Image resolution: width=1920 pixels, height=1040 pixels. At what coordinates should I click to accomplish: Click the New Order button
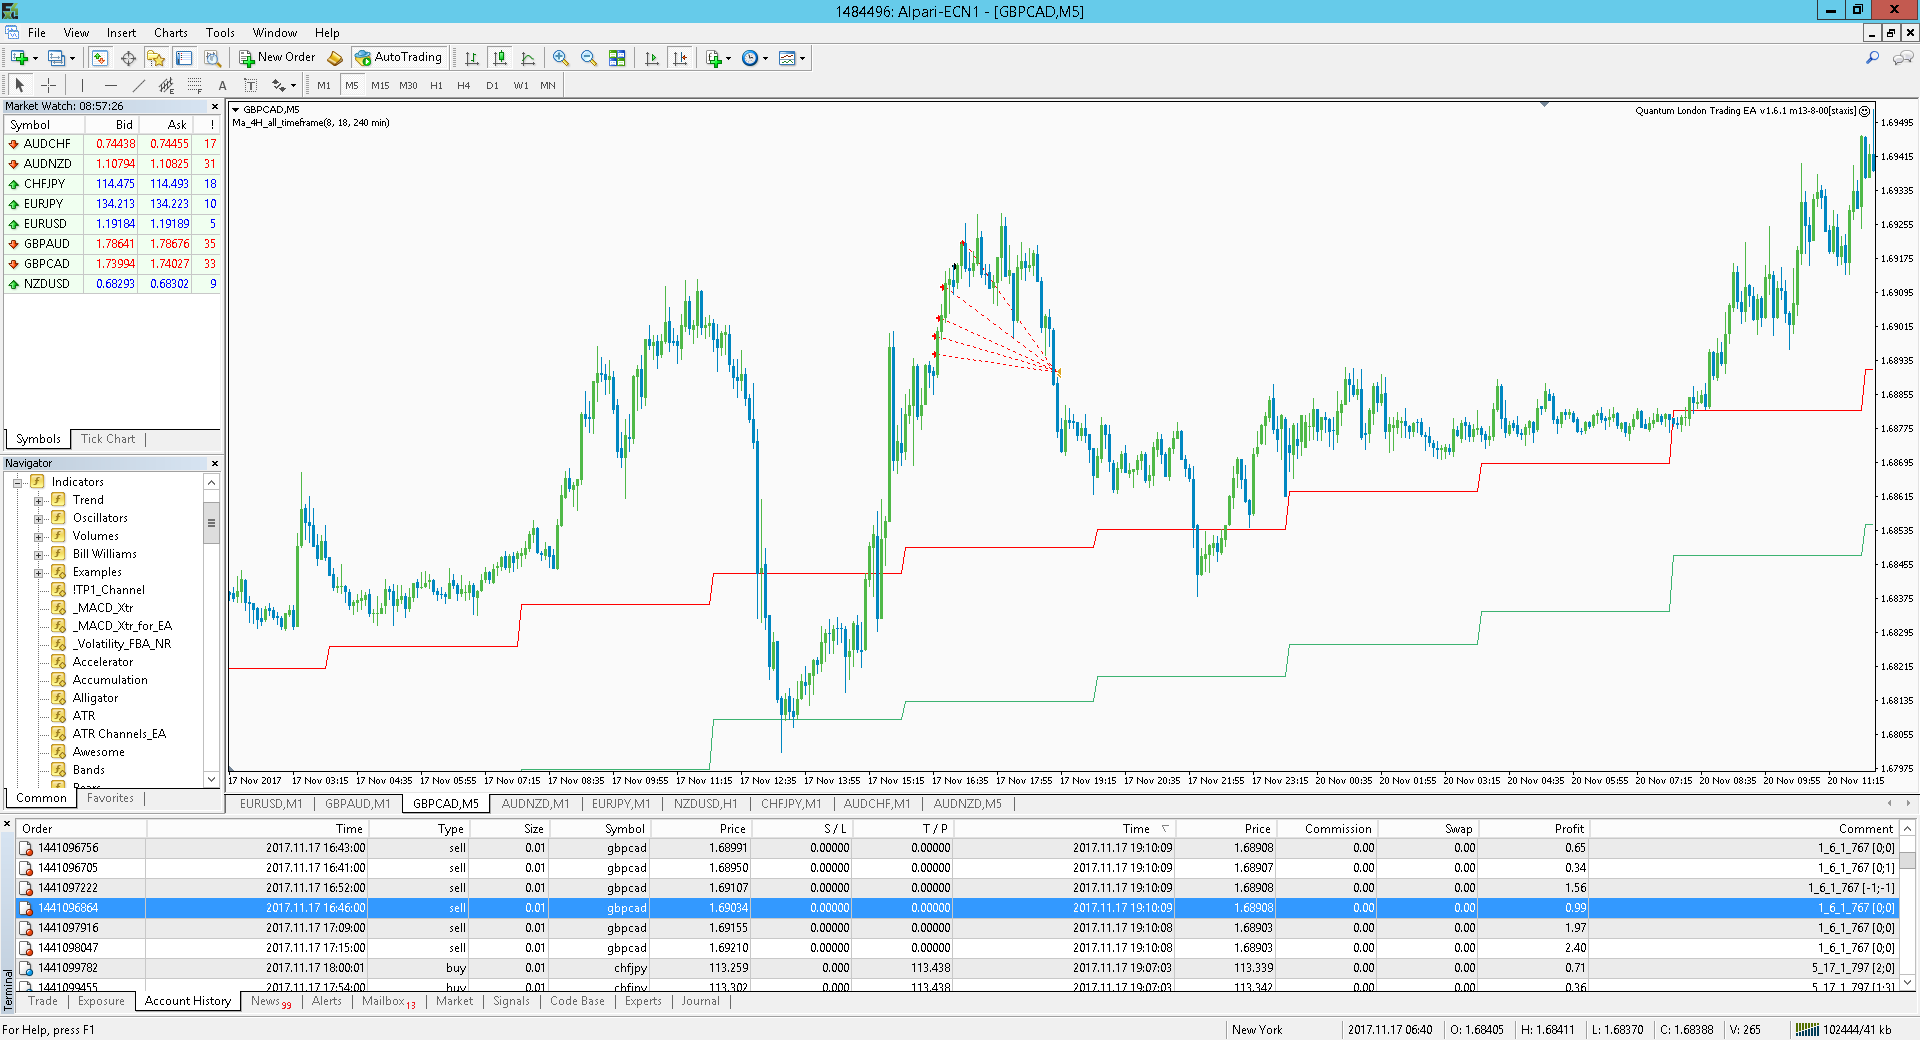[x=277, y=58]
